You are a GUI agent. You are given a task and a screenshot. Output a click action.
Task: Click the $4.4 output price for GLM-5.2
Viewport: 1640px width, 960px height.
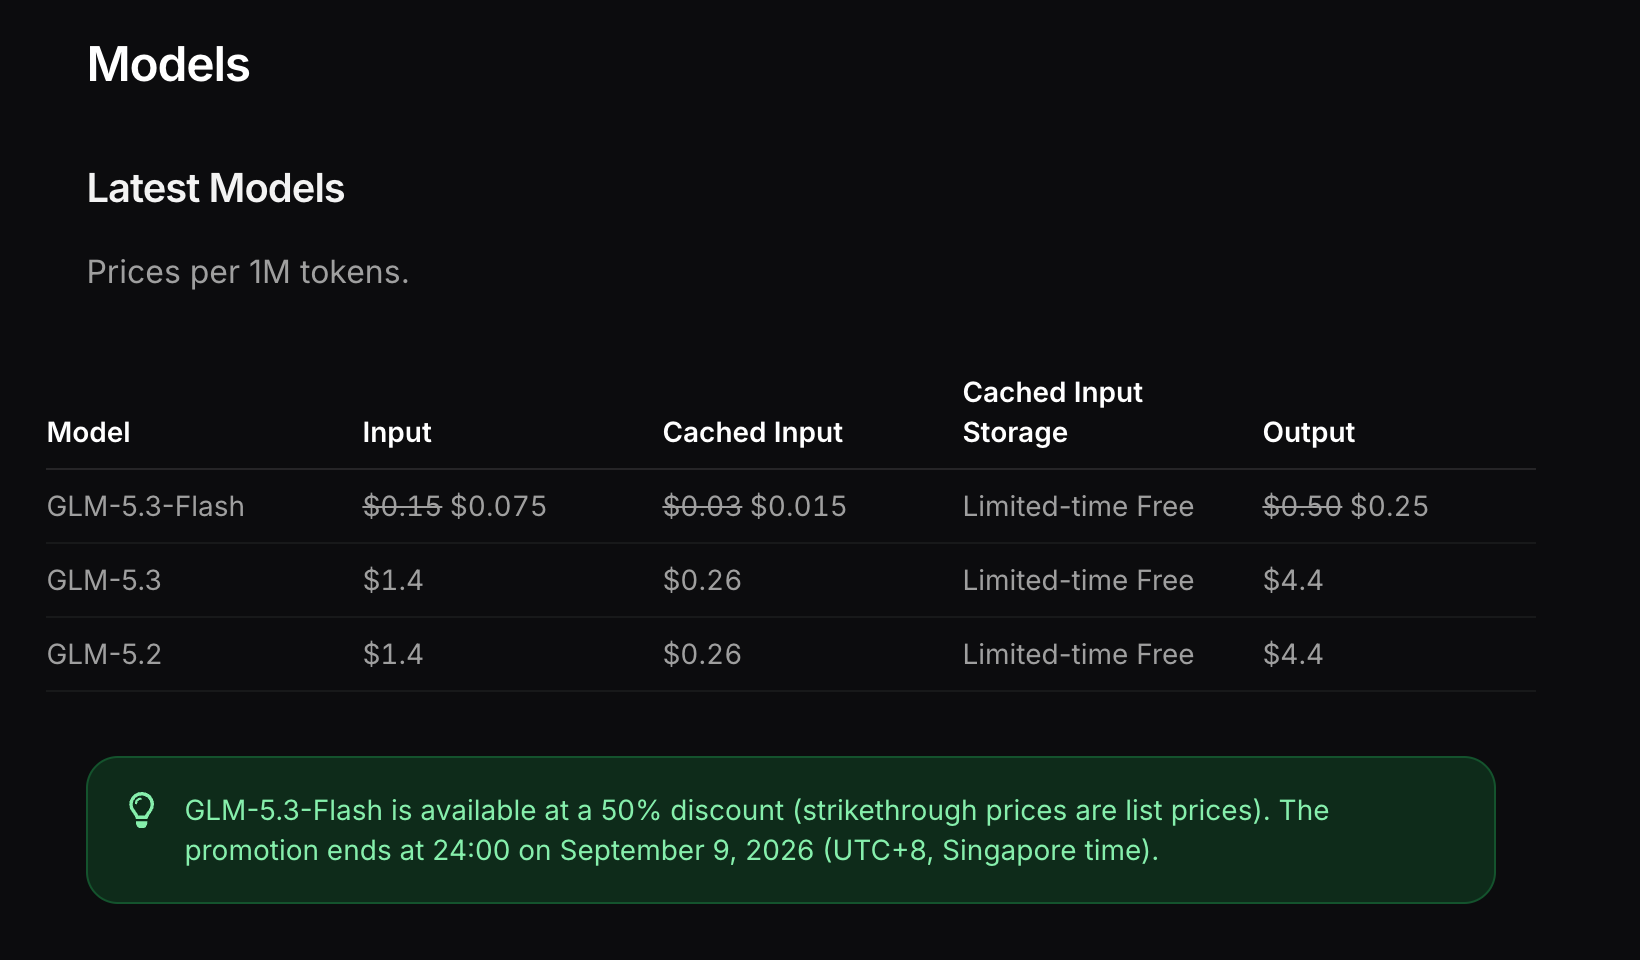pyautogui.click(x=1292, y=654)
